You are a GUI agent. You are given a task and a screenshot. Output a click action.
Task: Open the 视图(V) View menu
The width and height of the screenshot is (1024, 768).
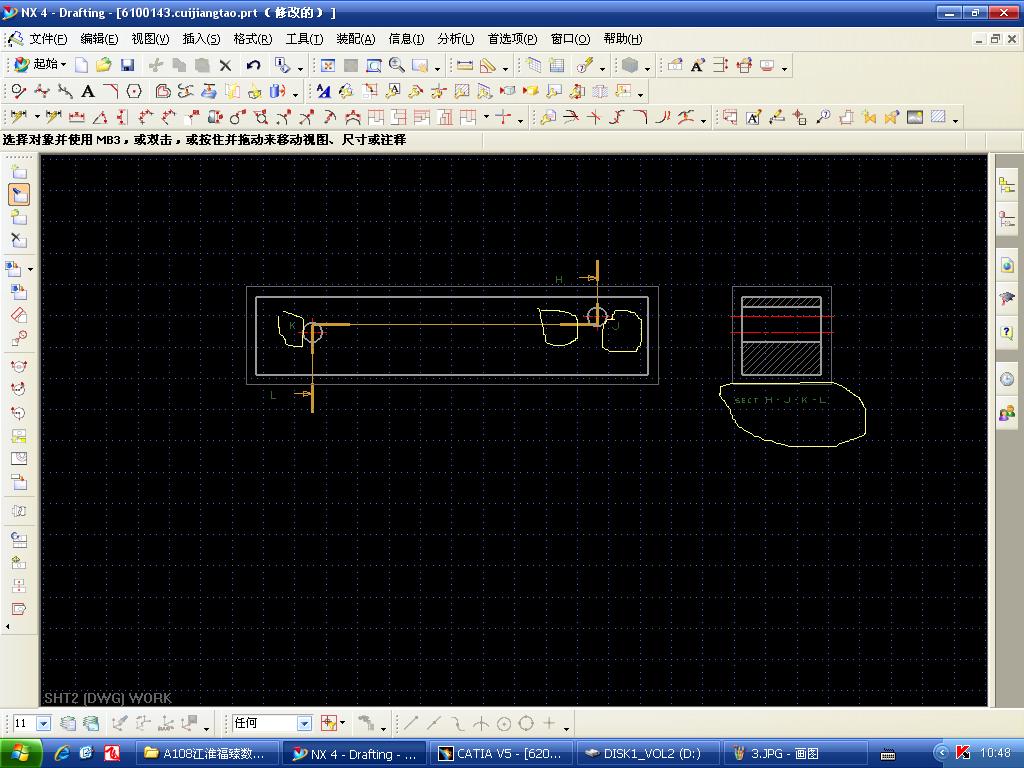[150, 39]
